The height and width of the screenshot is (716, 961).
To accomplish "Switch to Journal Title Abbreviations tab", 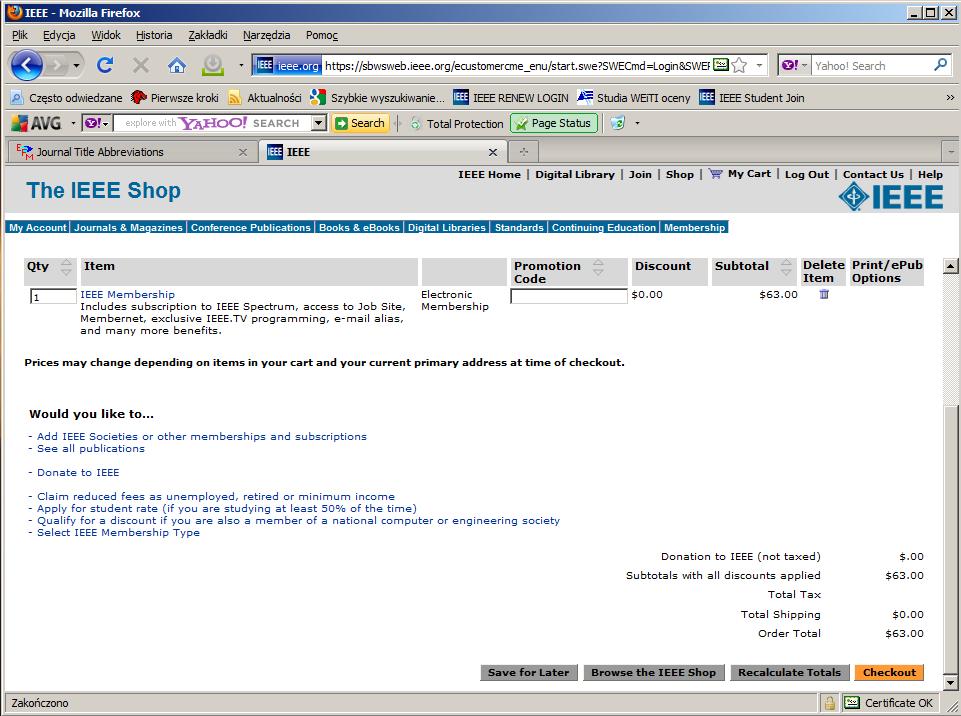I will pos(132,152).
